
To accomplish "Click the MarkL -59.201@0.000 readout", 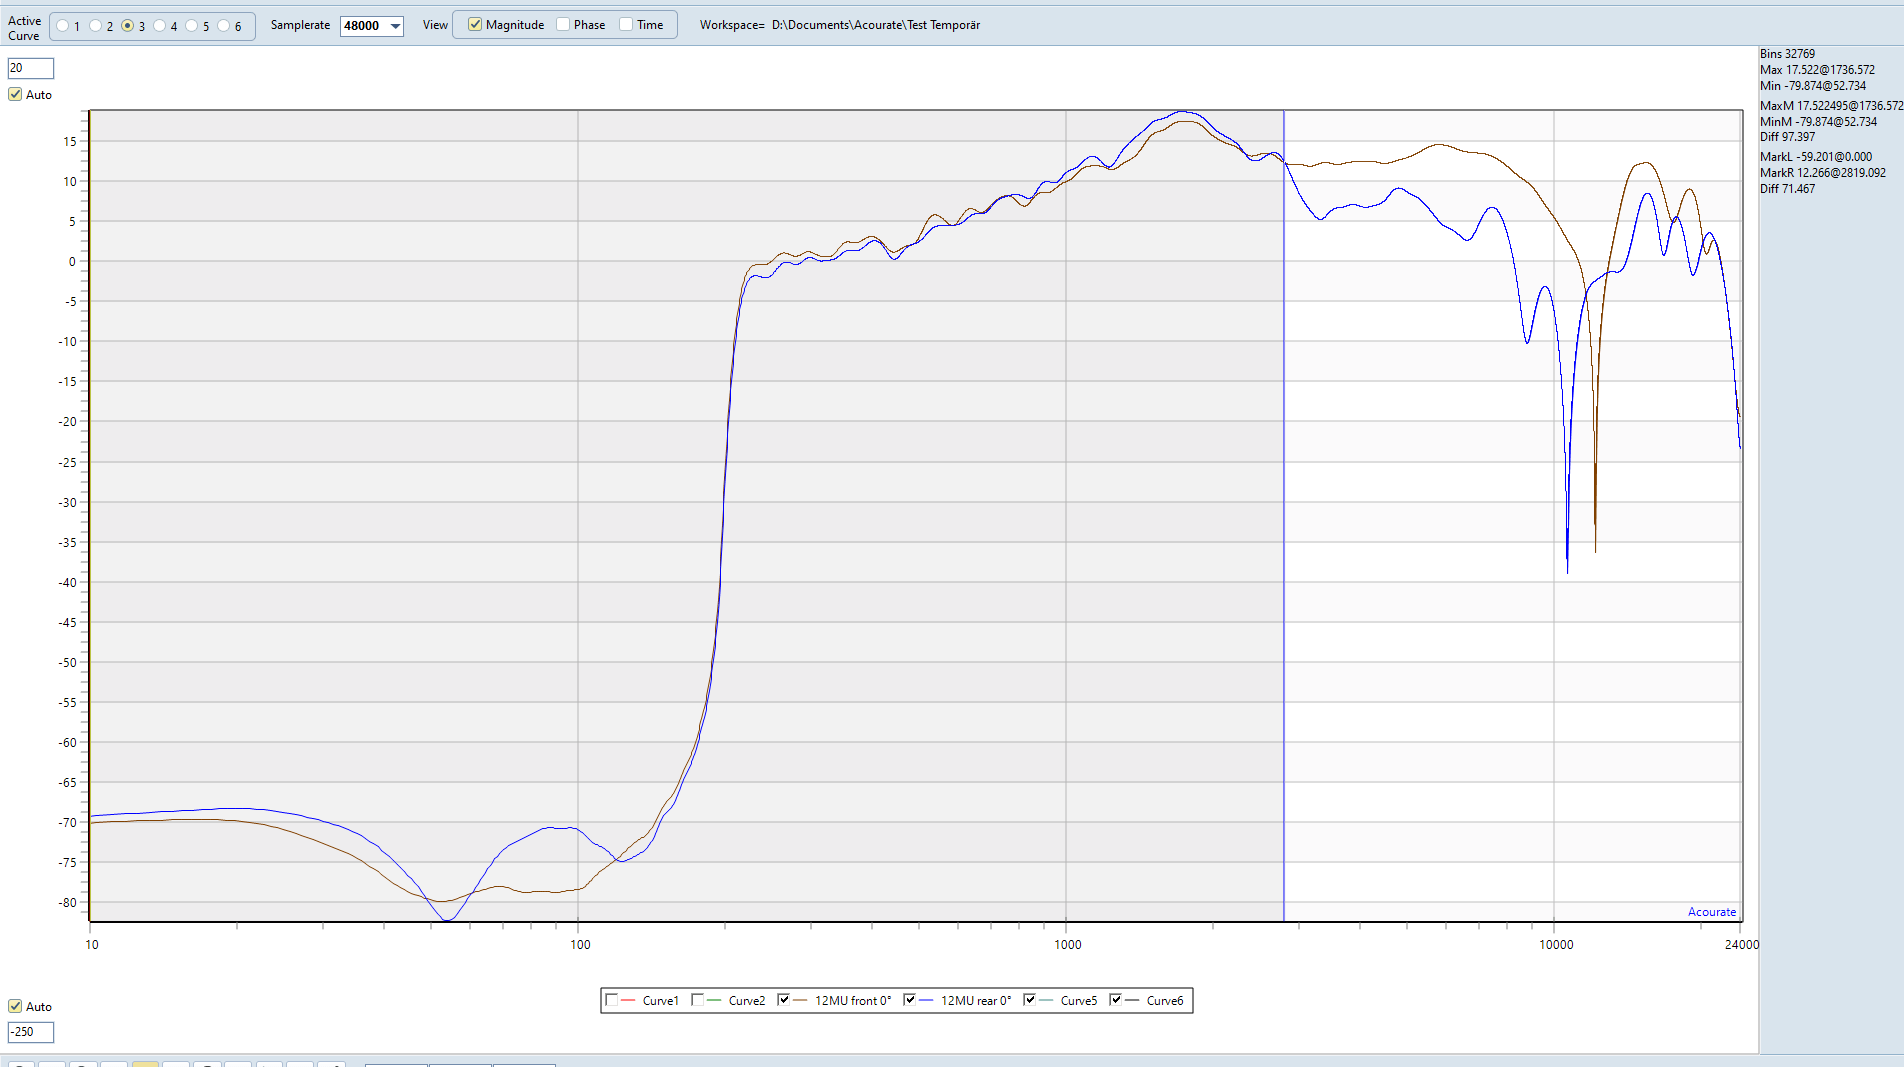I will 1816,157.
